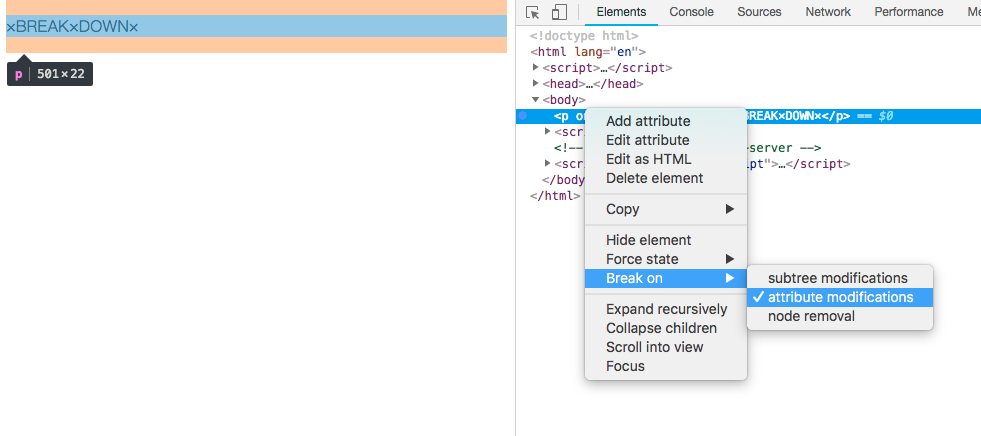Go to the Network tab
The image size is (981, 436).
pos(828,12)
